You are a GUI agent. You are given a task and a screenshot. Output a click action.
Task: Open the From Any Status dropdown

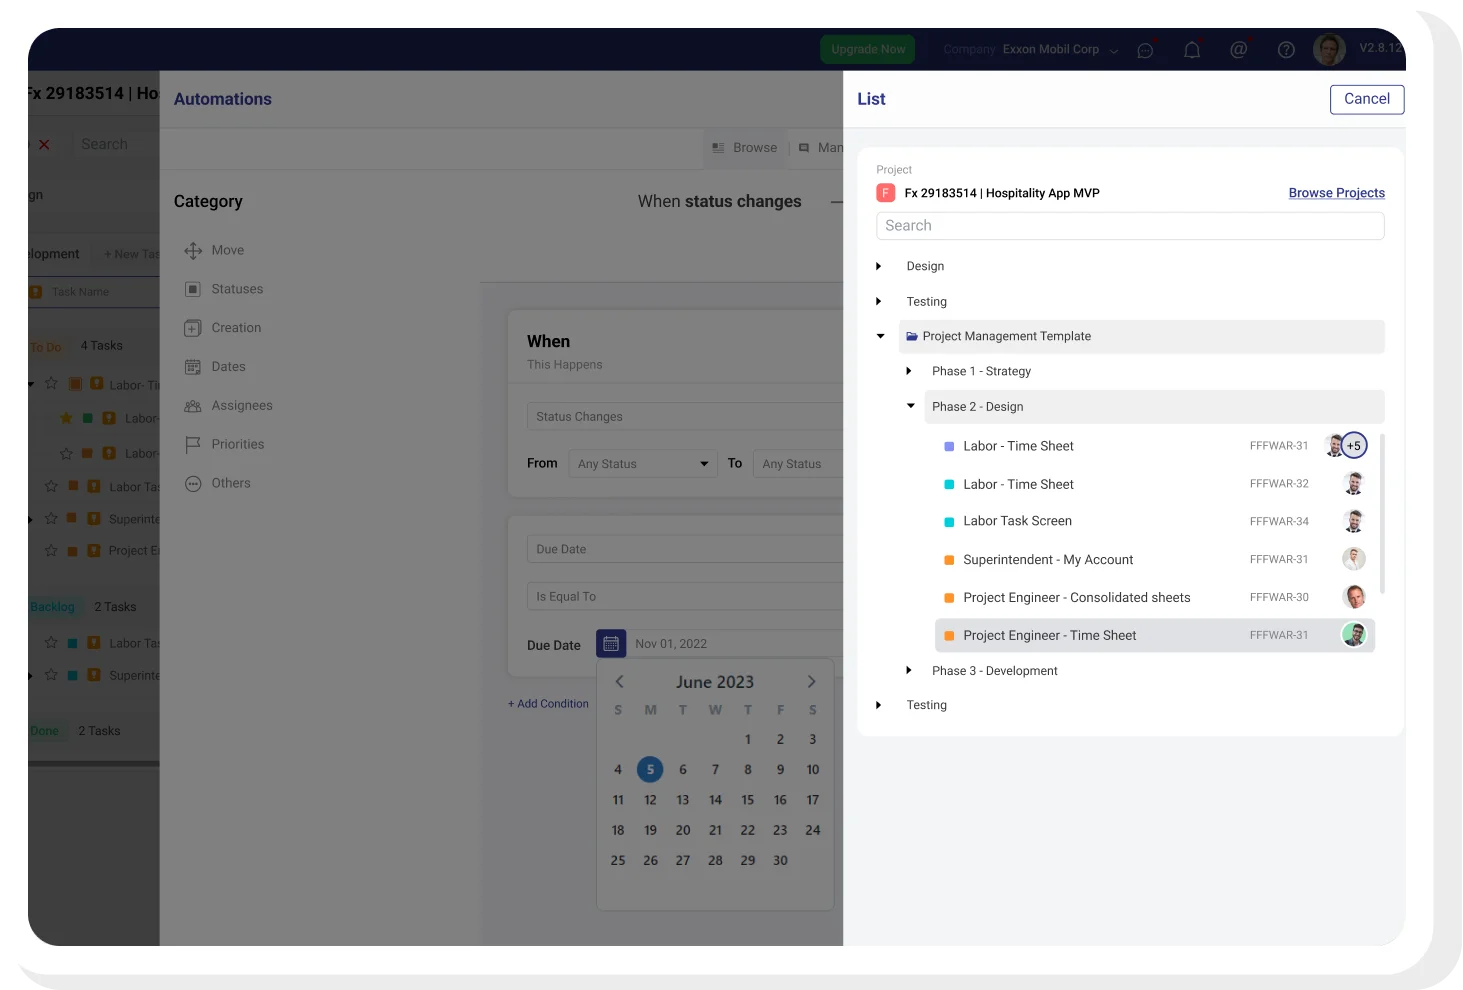tap(643, 464)
